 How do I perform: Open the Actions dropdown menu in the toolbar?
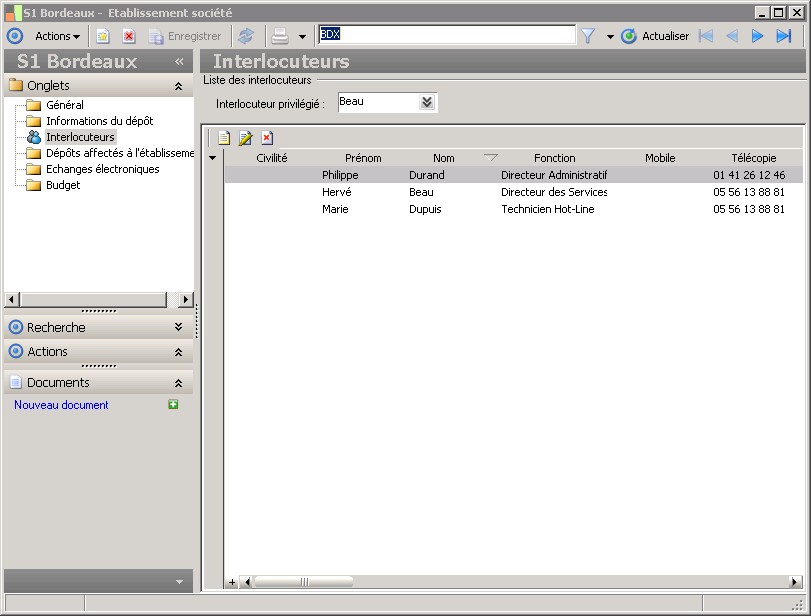[x=57, y=36]
